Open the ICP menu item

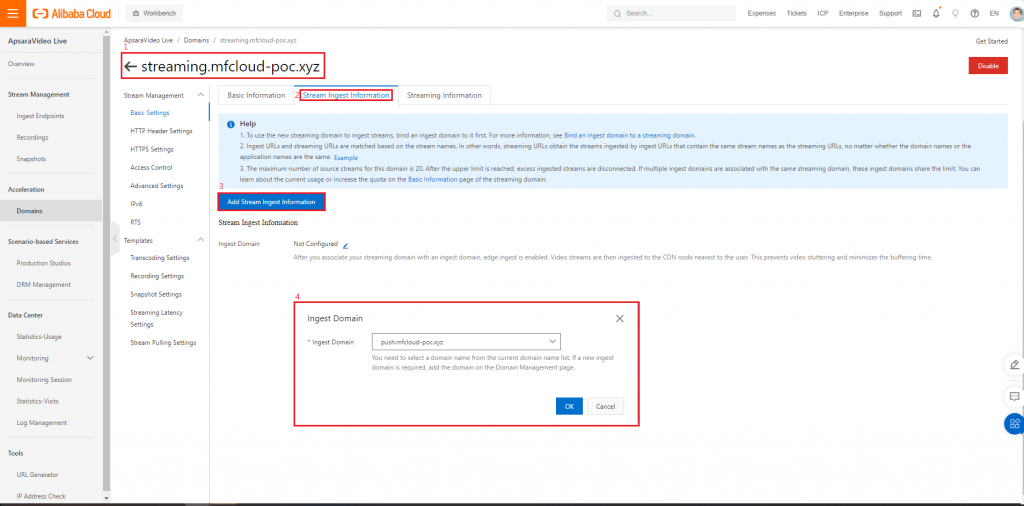coord(823,13)
